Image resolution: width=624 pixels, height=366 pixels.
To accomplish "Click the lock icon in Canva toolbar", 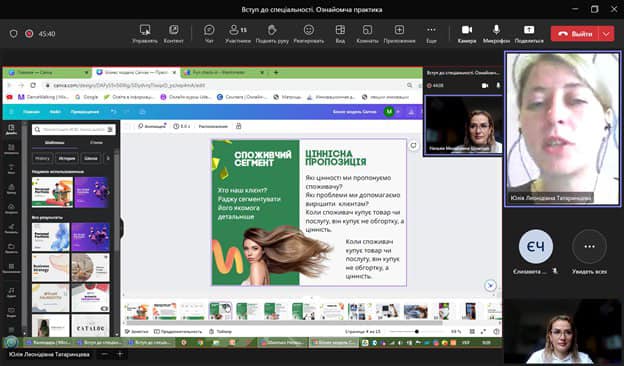I will click(238, 126).
